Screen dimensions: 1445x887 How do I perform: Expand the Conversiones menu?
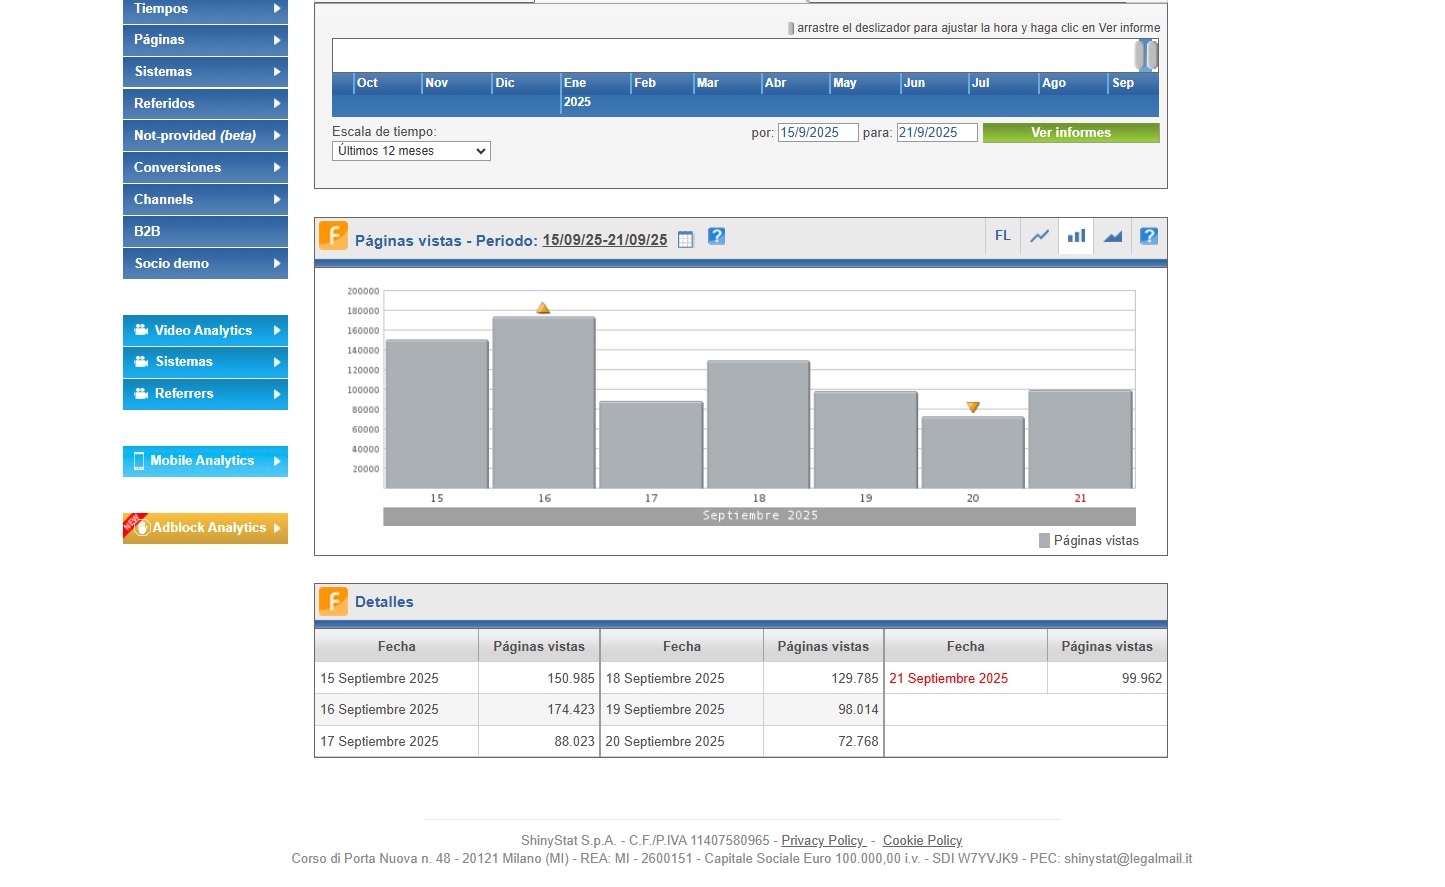point(205,168)
